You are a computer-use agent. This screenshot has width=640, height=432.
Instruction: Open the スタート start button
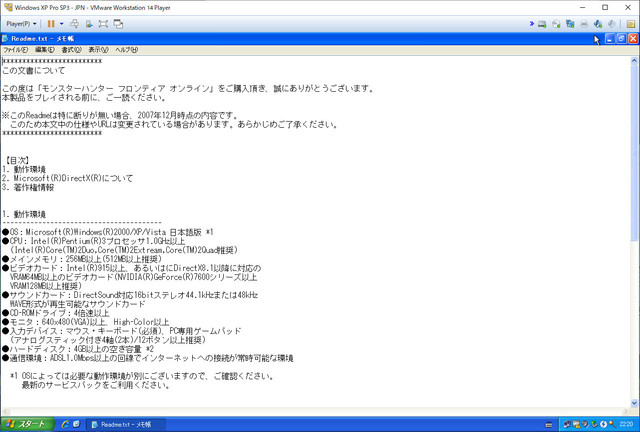point(27,424)
